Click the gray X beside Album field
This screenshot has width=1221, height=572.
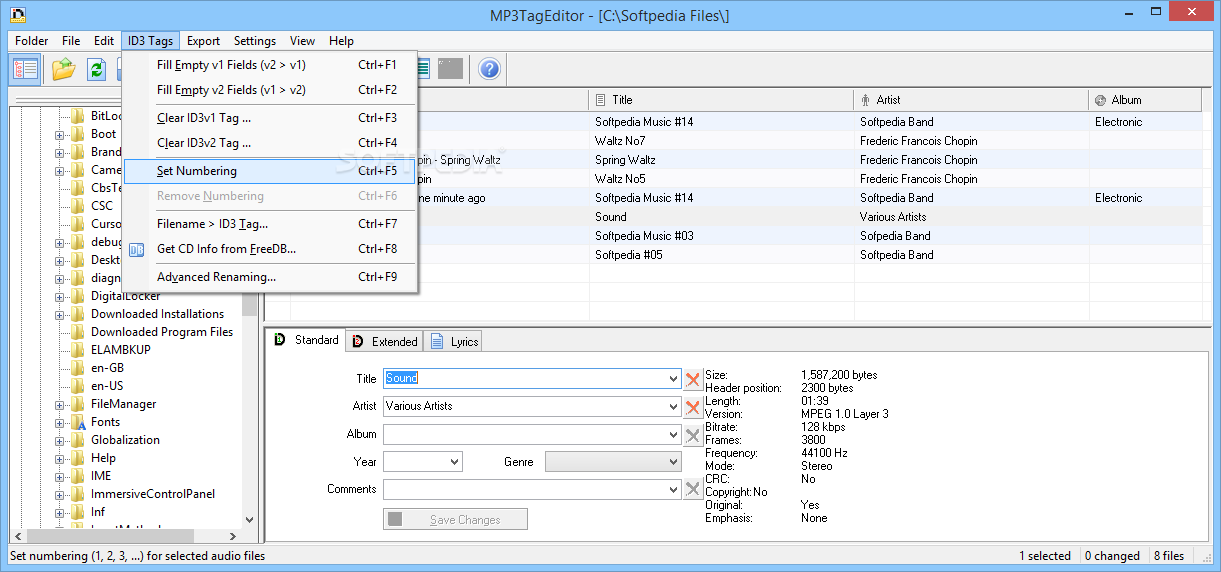693,435
